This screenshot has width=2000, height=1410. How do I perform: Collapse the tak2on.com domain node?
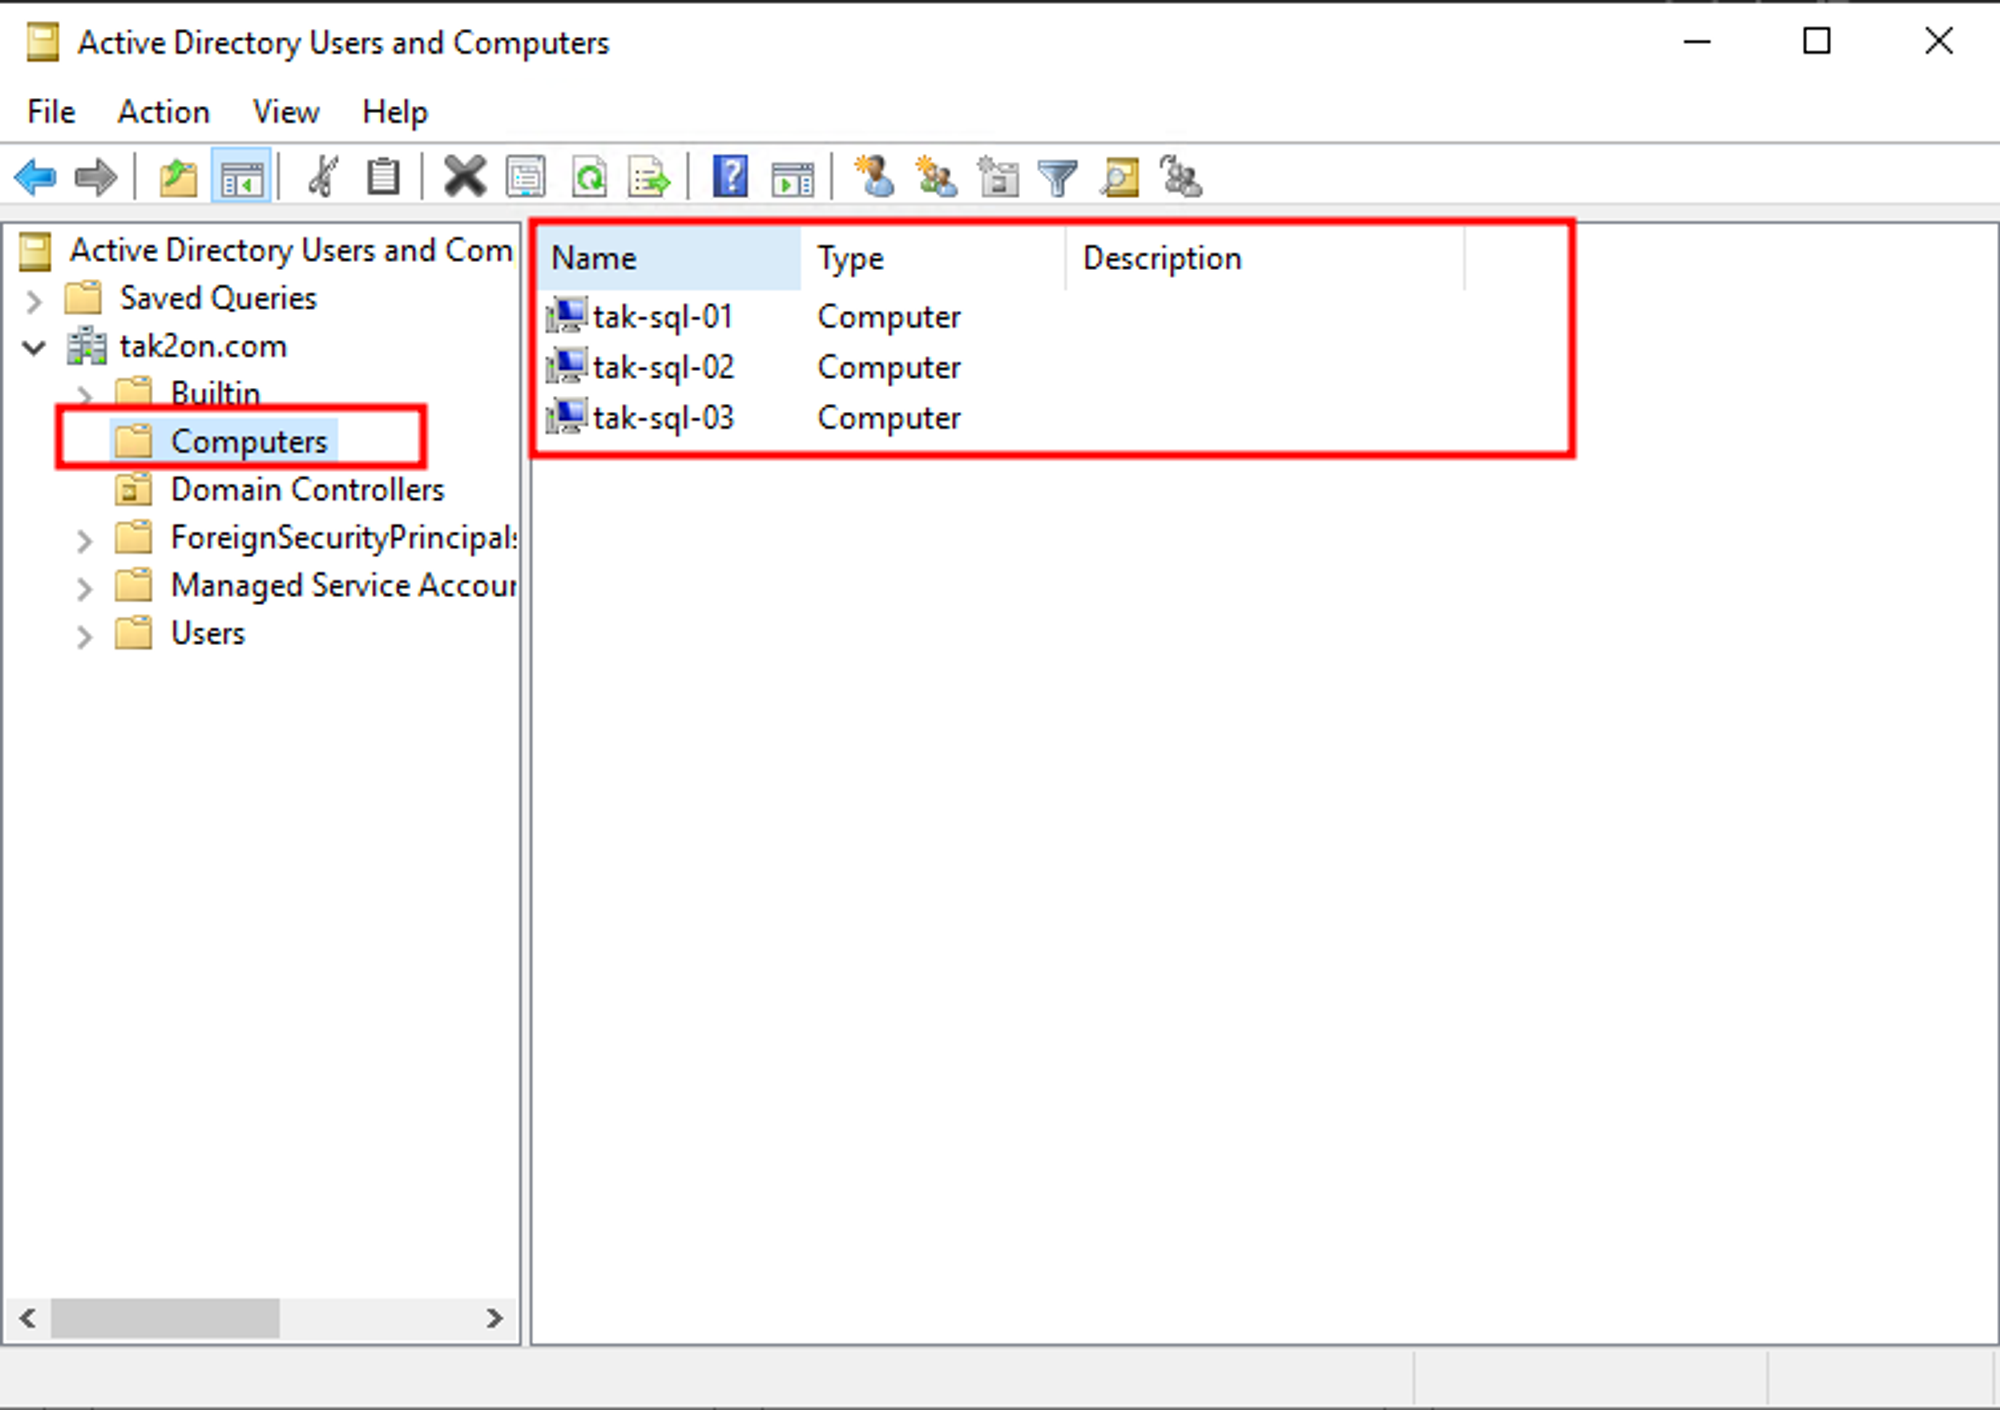click(34, 347)
